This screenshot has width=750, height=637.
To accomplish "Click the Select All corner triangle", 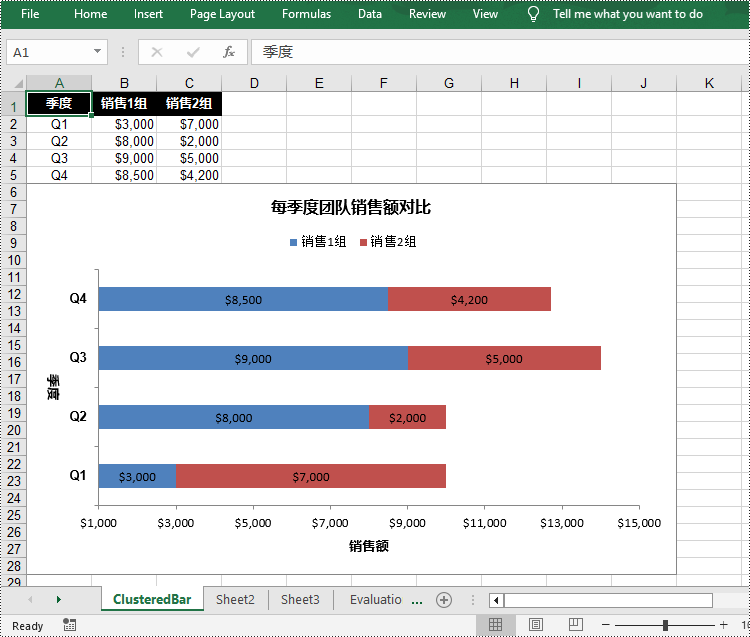I will click(18, 83).
